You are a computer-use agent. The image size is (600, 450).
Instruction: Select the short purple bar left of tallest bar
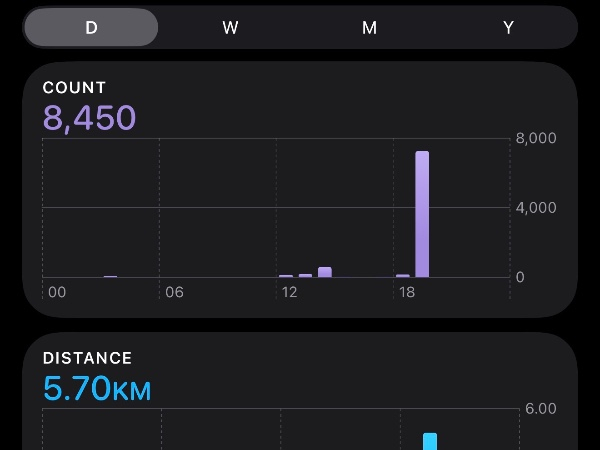click(403, 275)
